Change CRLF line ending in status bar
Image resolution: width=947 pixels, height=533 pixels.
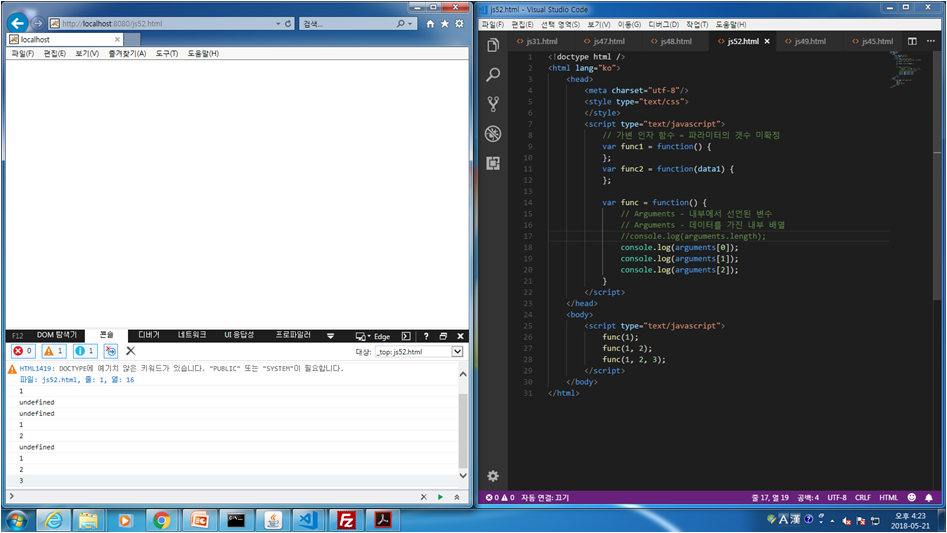click(x=862, y=497)
